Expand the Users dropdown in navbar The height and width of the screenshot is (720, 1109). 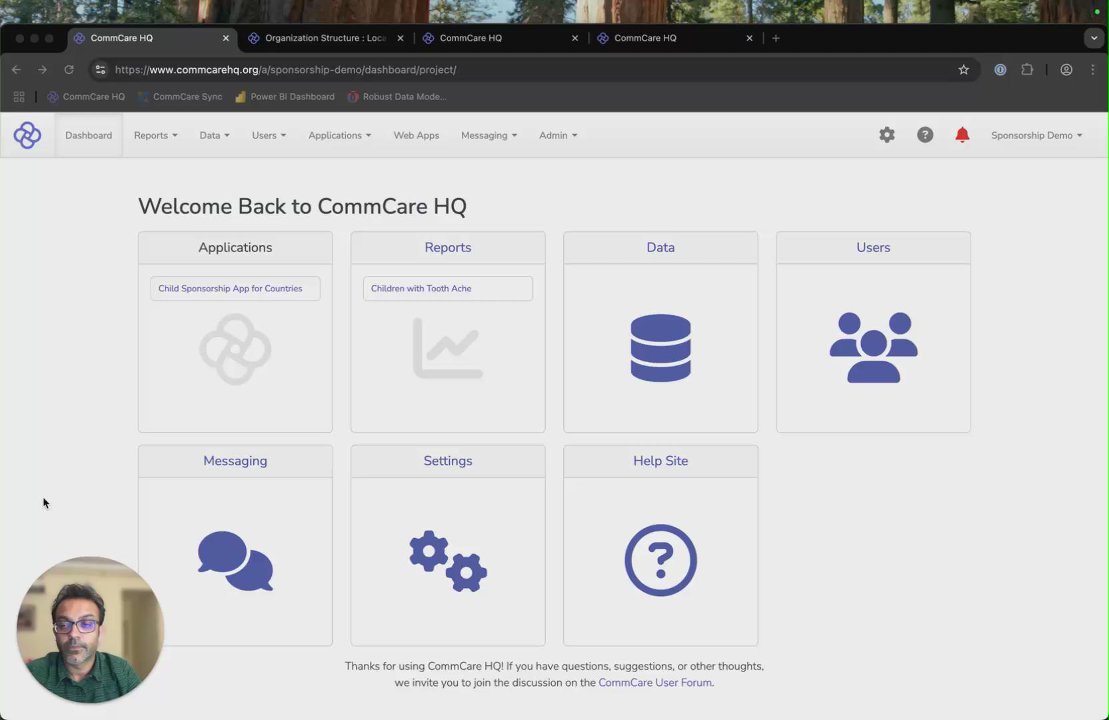point(269,135)
